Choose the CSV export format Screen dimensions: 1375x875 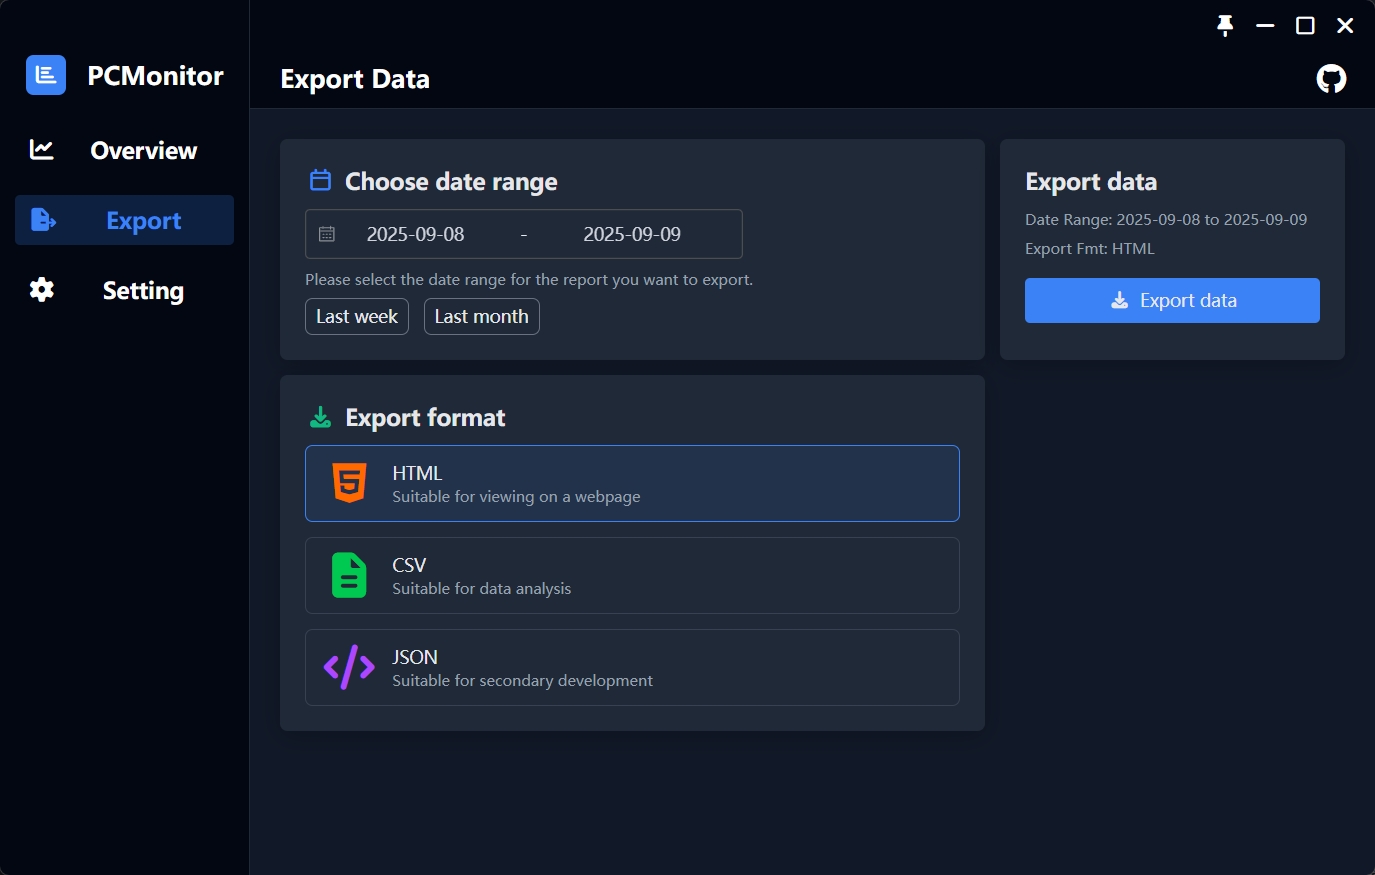[x=632, y=575]
